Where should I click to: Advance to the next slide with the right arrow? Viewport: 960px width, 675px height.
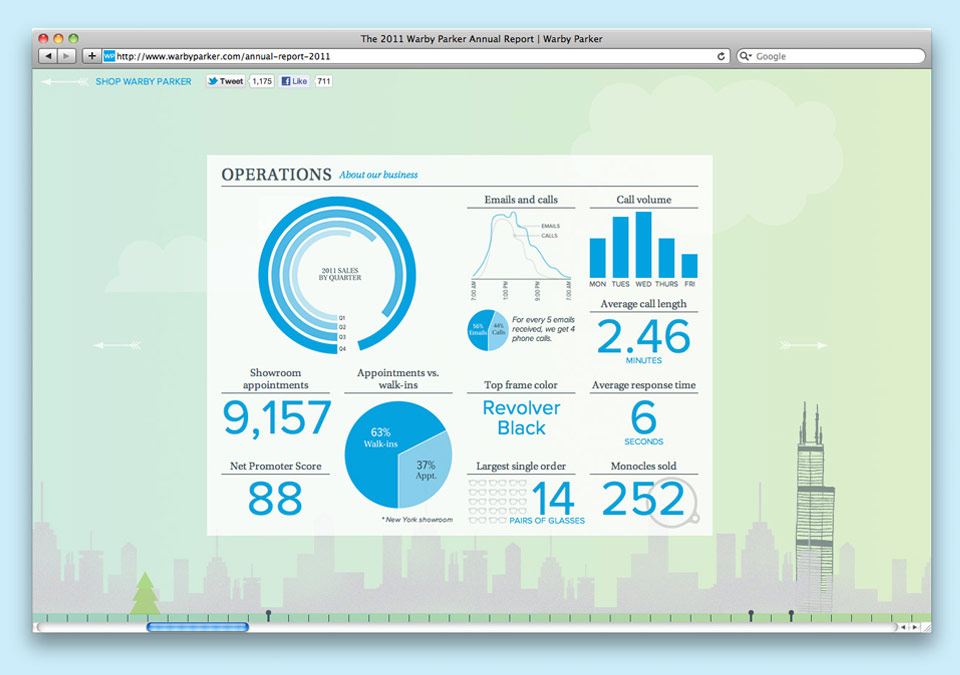[x=803, y=345]
